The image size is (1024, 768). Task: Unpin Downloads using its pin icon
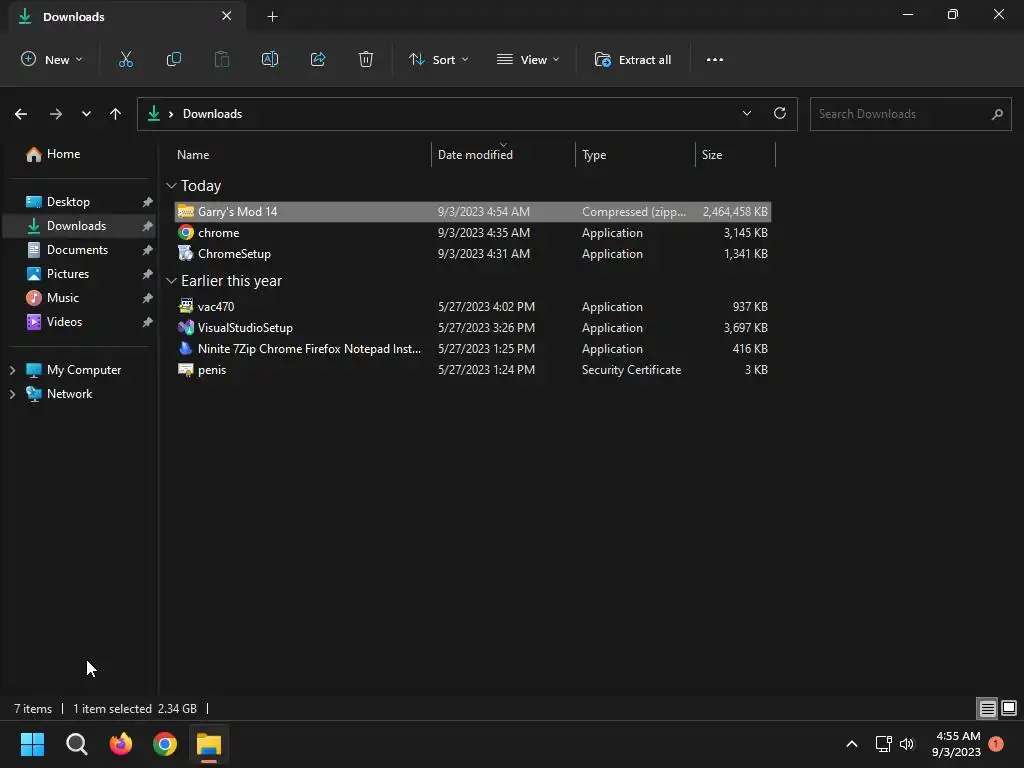click(148, 226)
